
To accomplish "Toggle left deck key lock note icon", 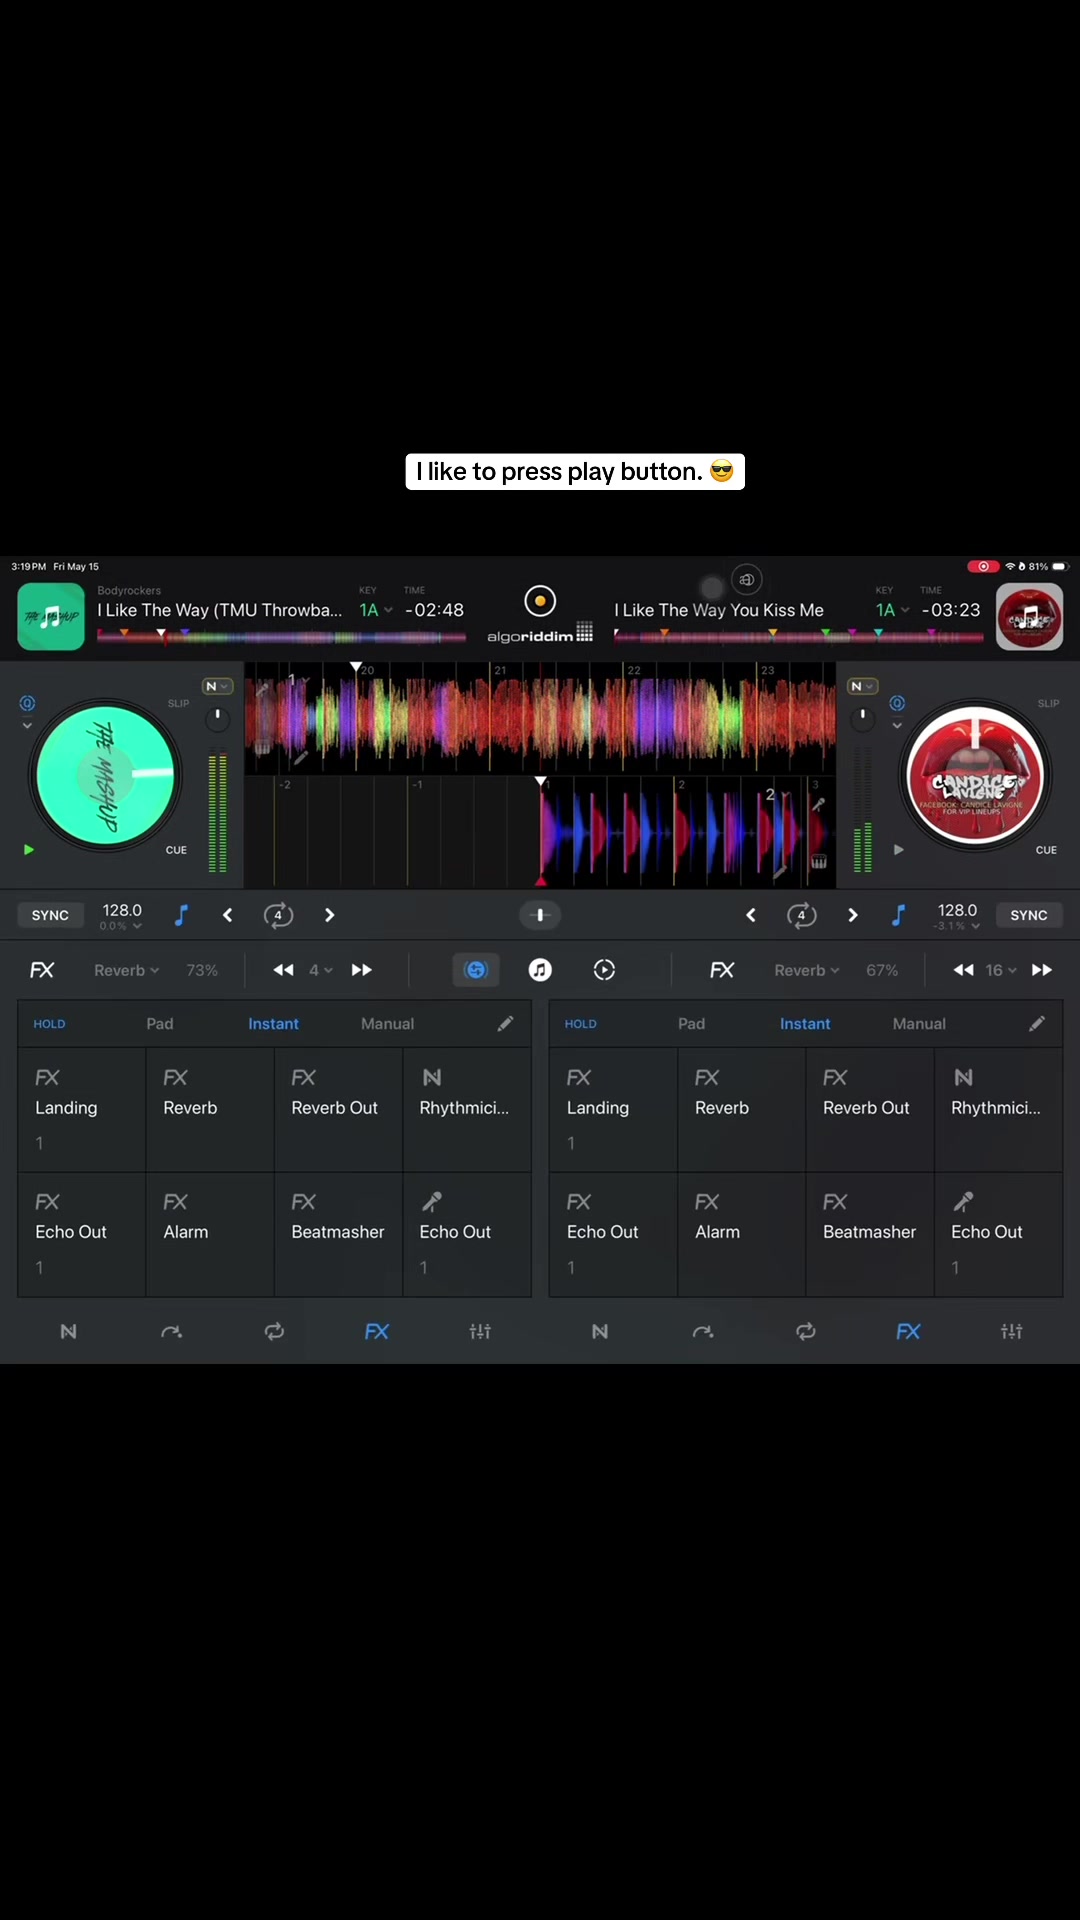I will (181, 915).
